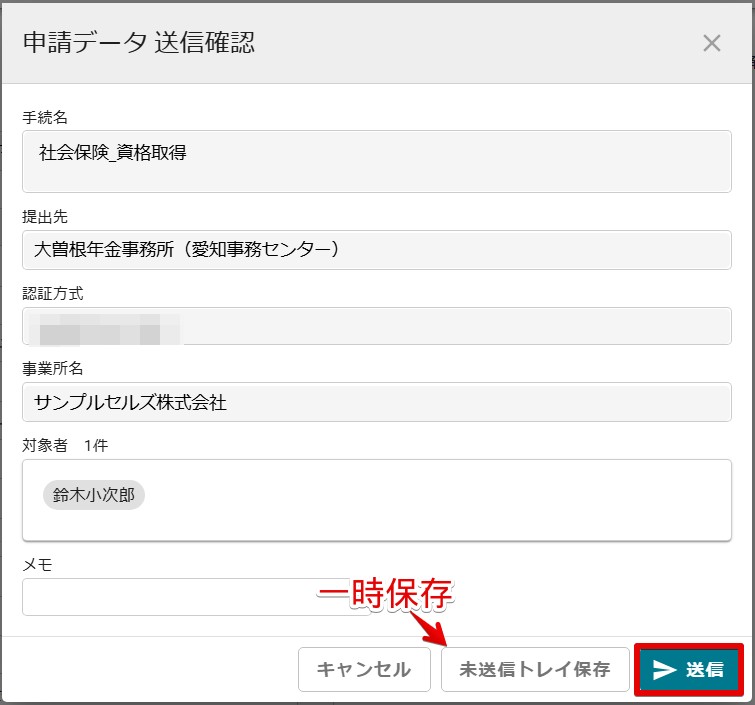The width and height of the screenshot is (755, 705).
Task: Click the メモ input field
Action: point(196,597)
